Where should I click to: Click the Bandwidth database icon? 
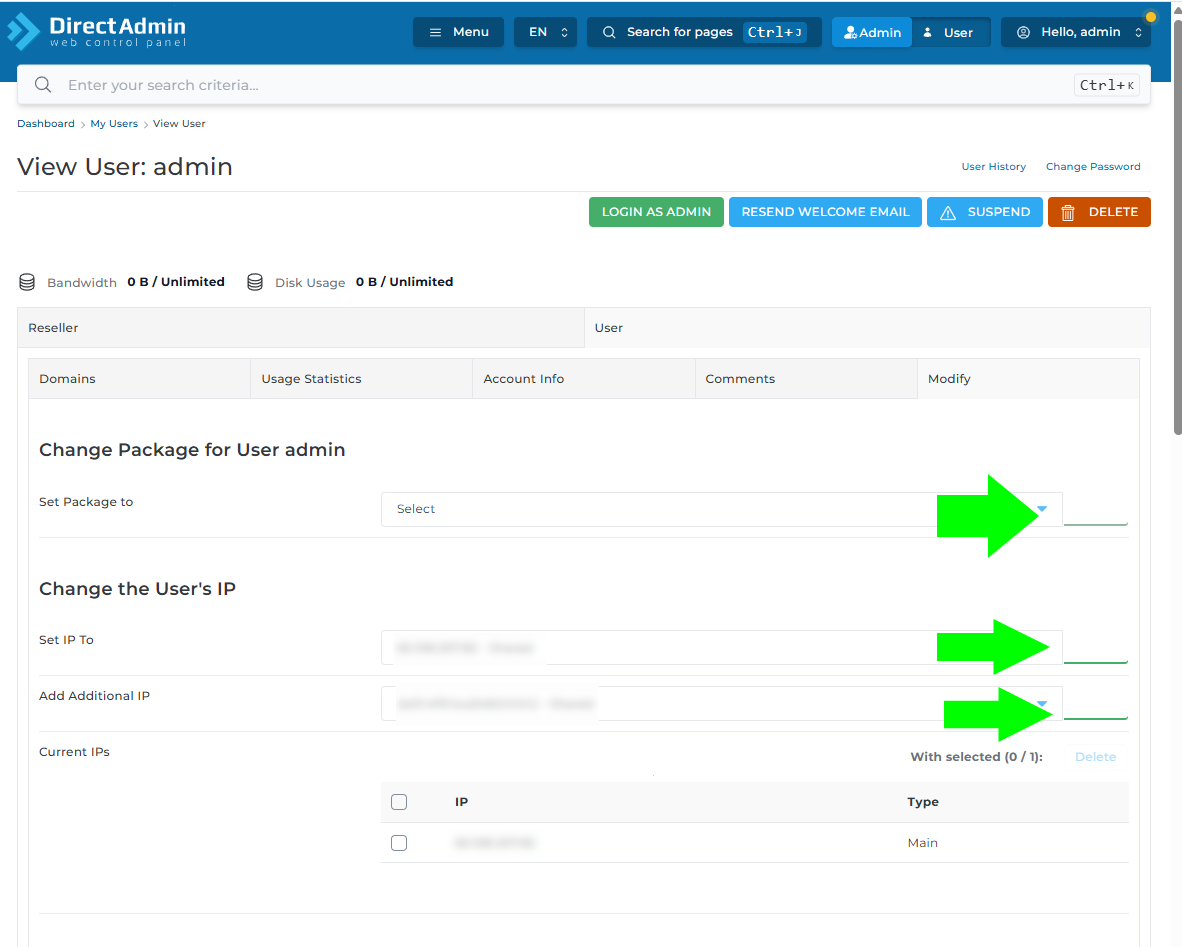pyautogui.click(x=27, y=282)
